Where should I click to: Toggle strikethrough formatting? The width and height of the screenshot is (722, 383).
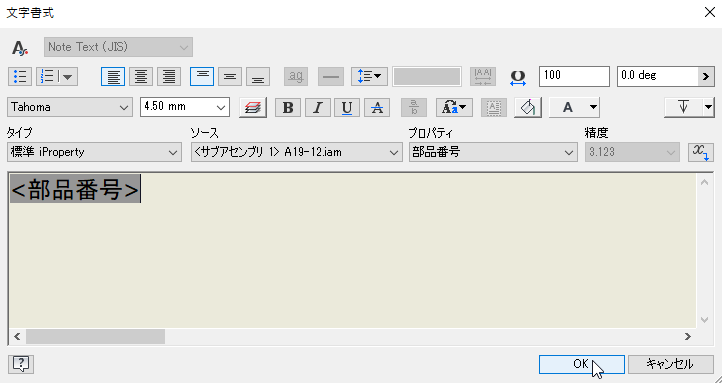[377, 108]
